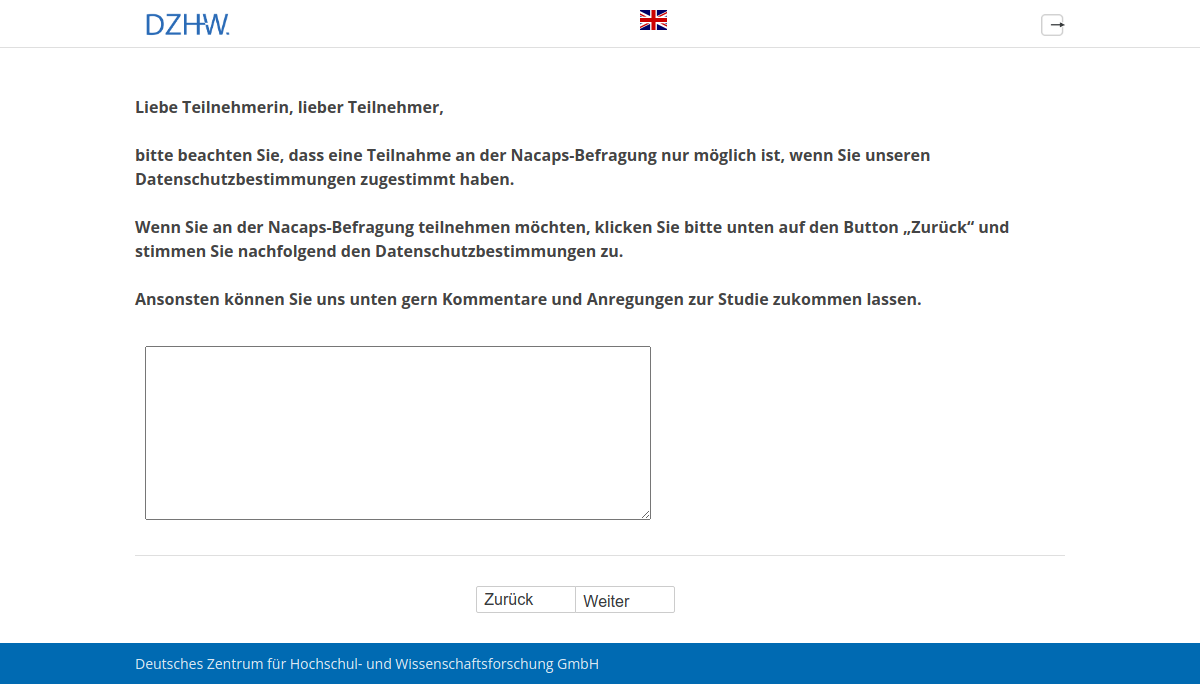Select the Union Jack to view English version
Viewport: 1200px width, 693px height.
(653, 19)
